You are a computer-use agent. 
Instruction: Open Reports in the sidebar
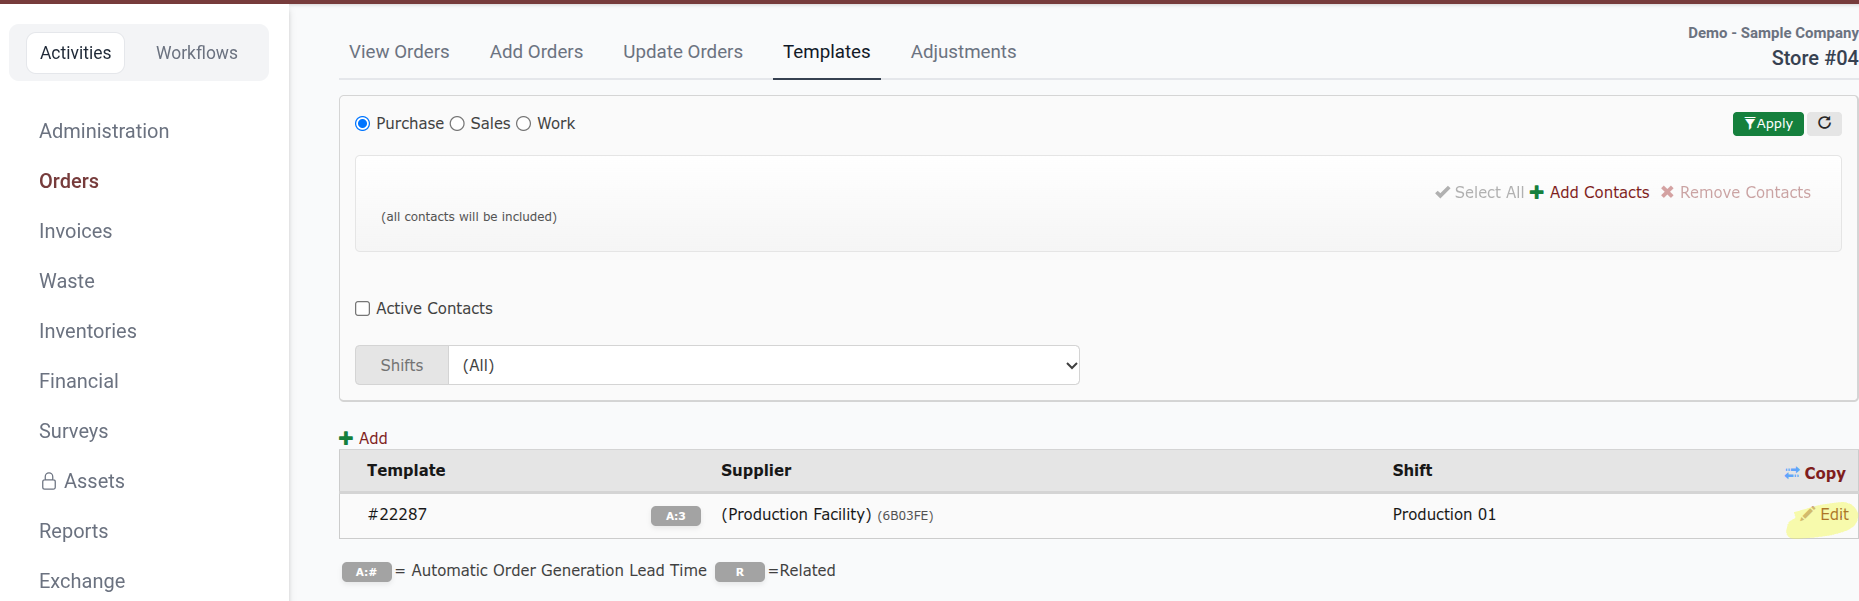(73, 531)
